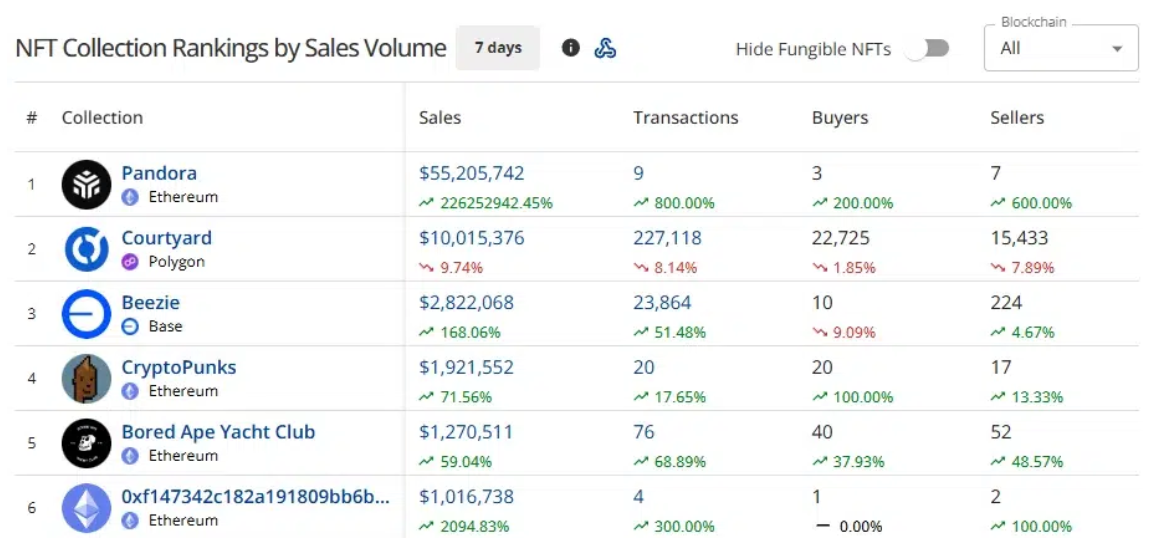1155x545 pixels.
Task: Click the 7 days period button
Action: (x=498, y=48)
